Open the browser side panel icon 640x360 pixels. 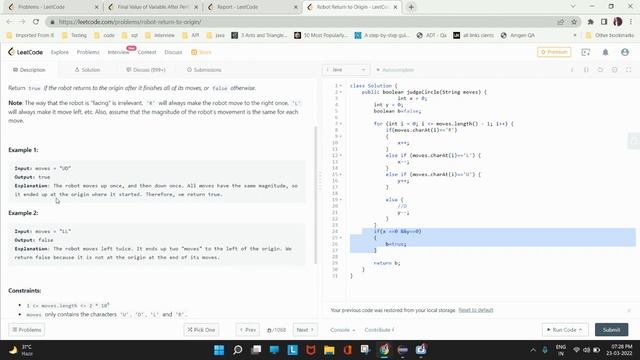point(604,22)
